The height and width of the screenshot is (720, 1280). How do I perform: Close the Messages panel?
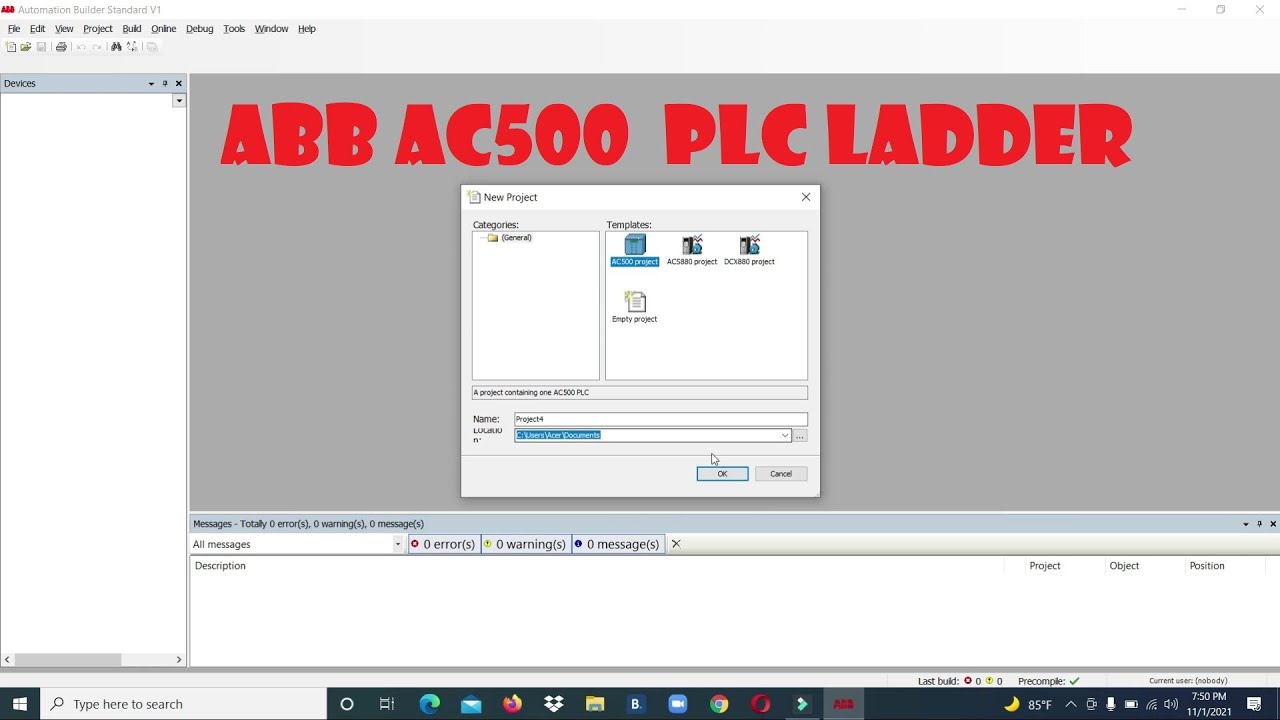point(1273,524)
